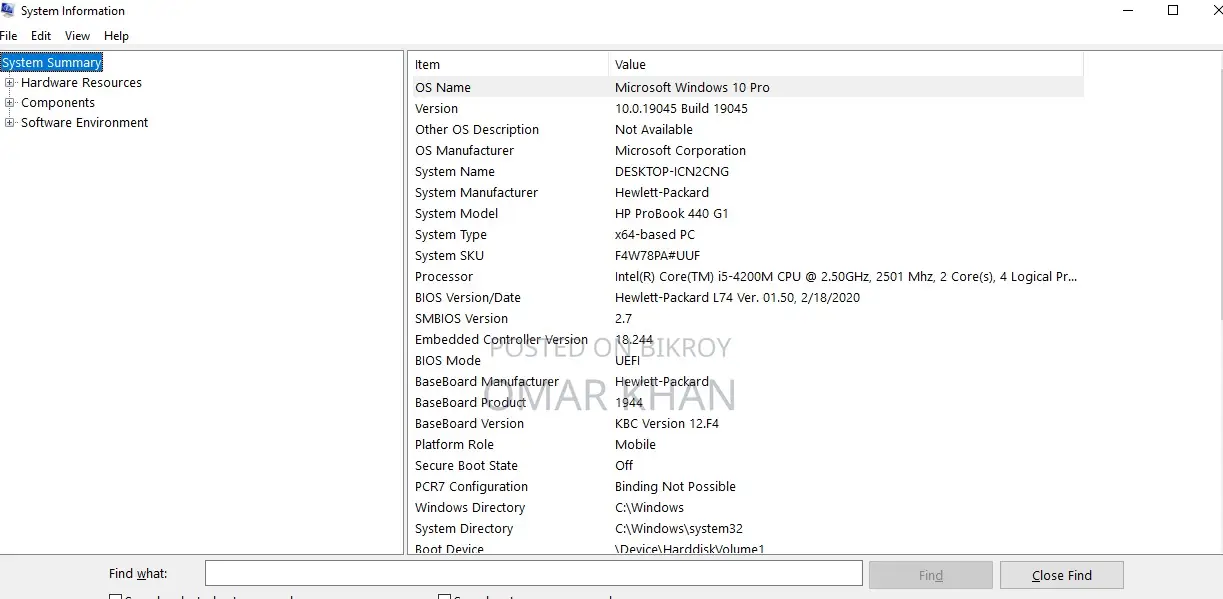Open the File menu
1223x599 pixels.
click(9, 36)
